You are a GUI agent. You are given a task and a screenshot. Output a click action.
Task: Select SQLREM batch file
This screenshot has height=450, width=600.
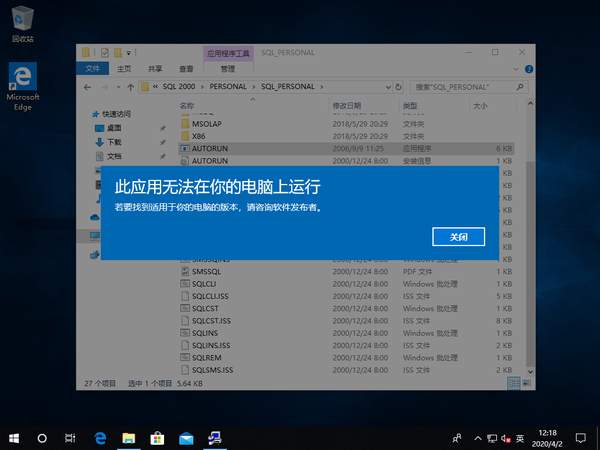pyautogui.click(x=346, y=357)
